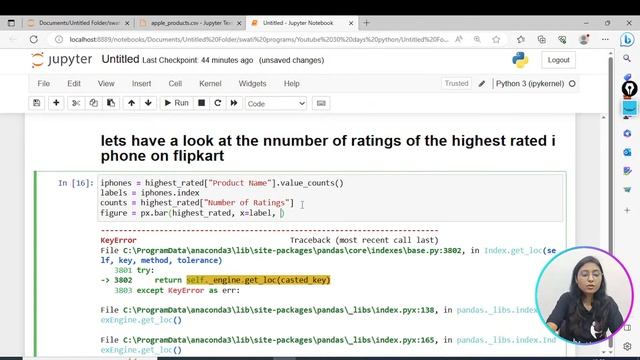Open the Insert menu
This screenshot has height=360, width=640.
[x=142, y=84]
